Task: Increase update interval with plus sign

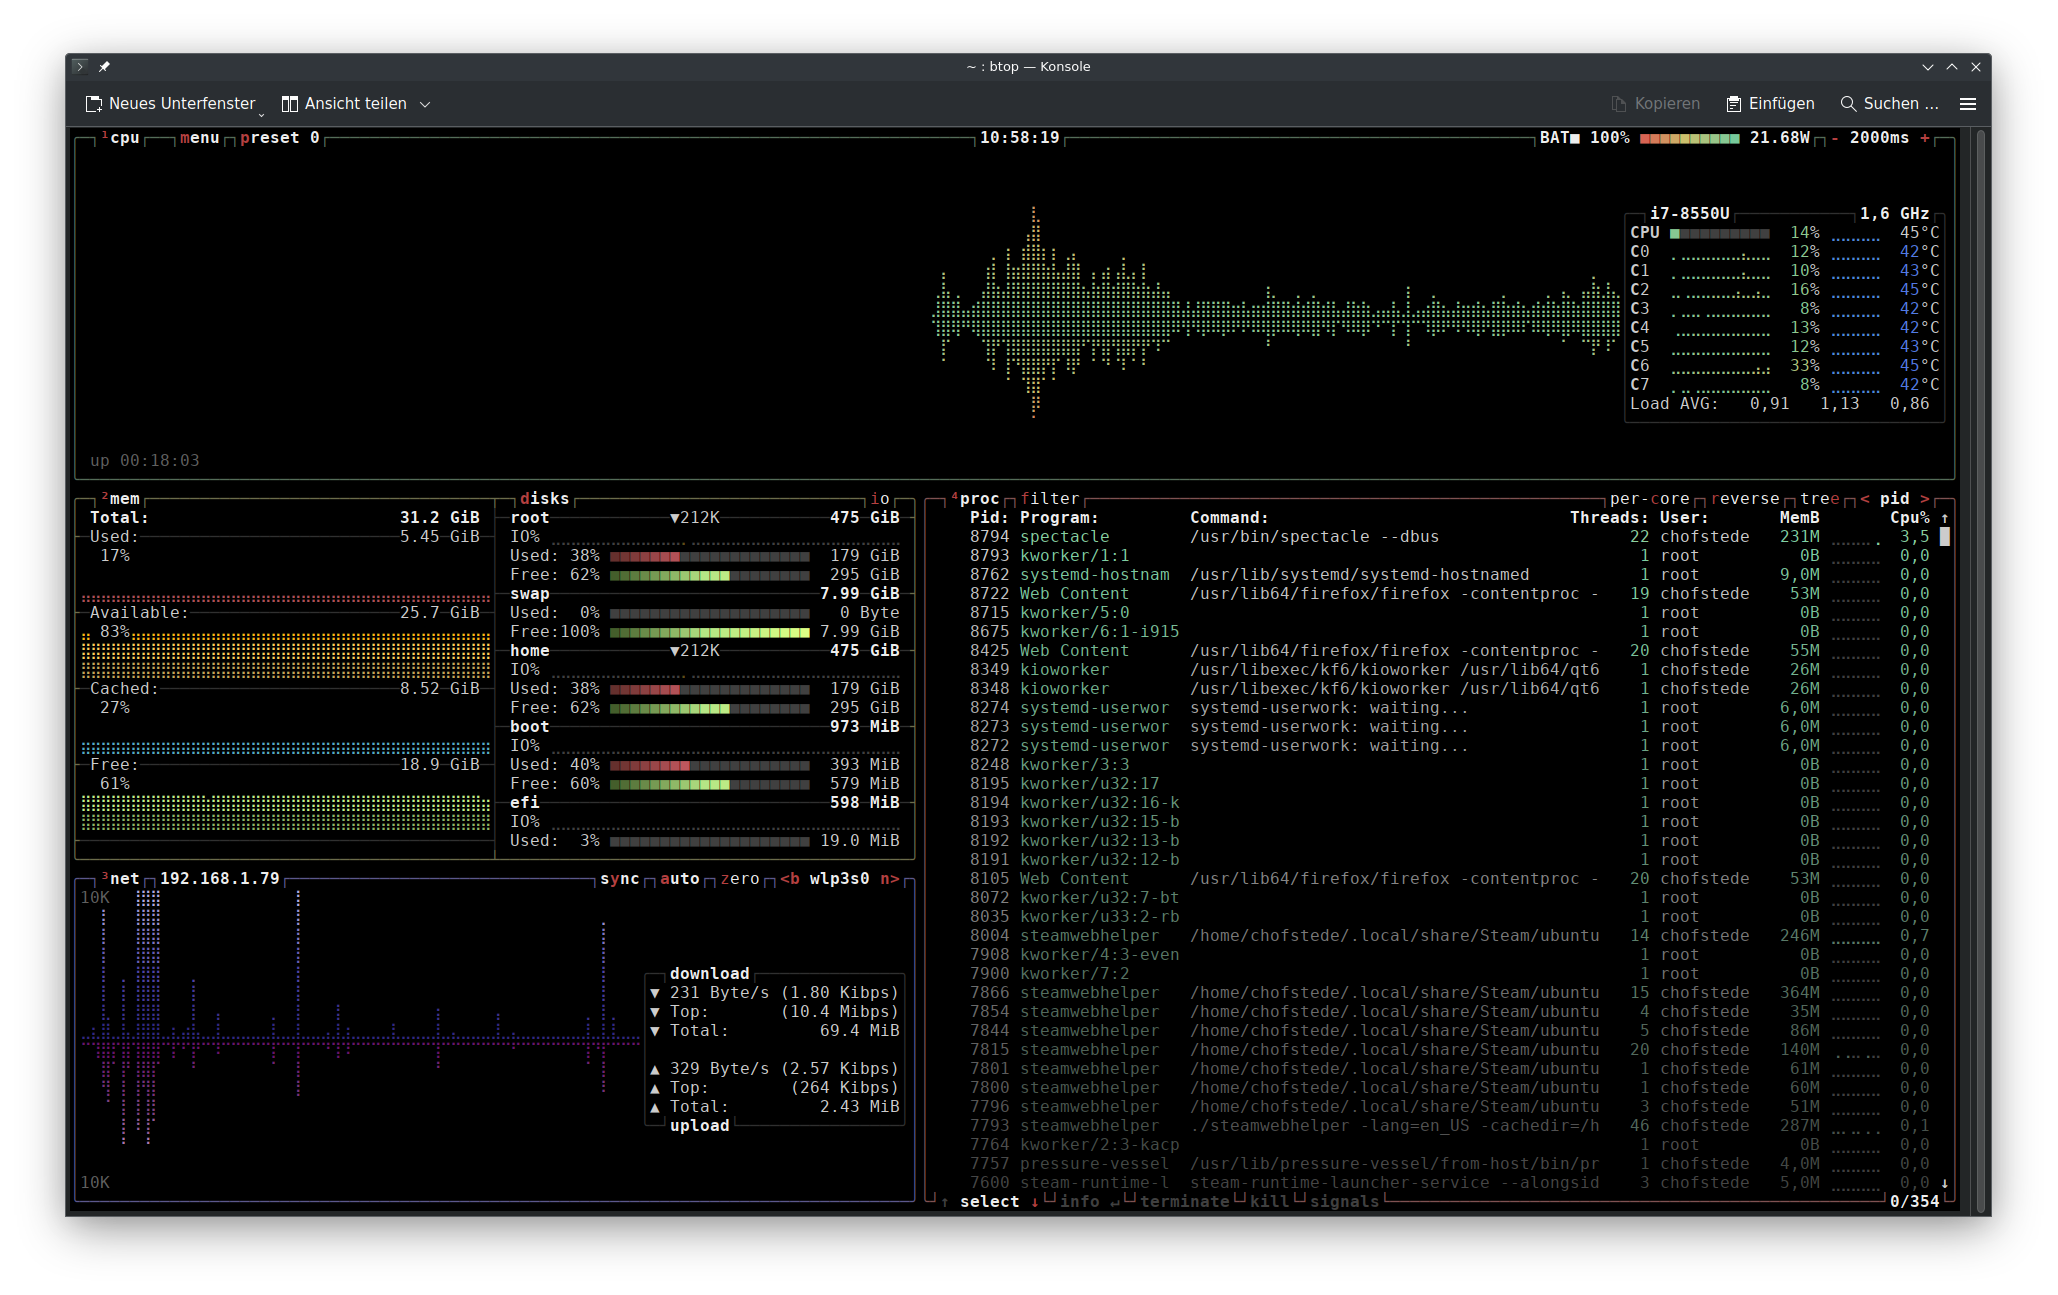Action: click(1925, 138)
